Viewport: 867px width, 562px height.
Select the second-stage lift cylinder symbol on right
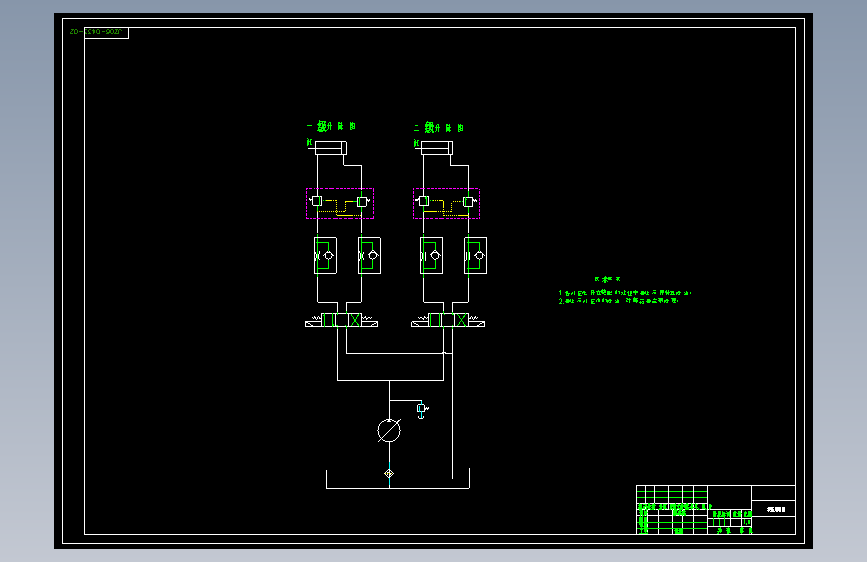coord(434,148)
